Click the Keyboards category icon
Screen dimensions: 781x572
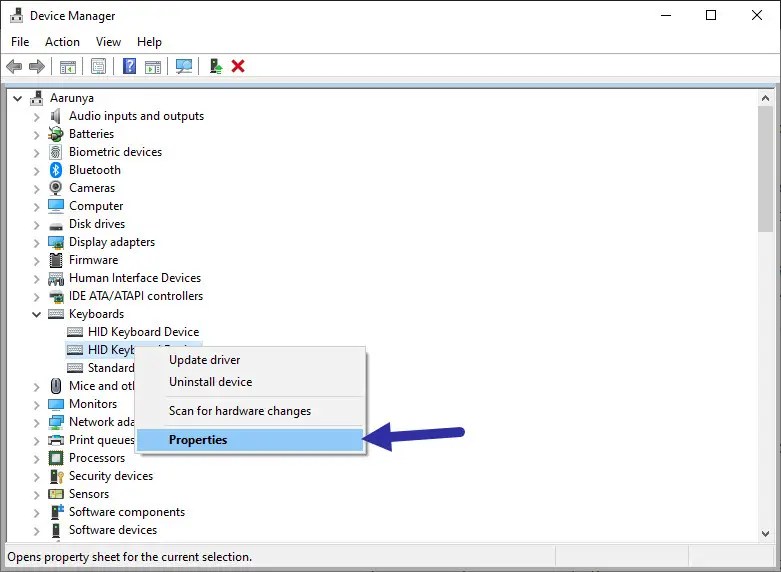pyautogui.click(x=56, y=314)
